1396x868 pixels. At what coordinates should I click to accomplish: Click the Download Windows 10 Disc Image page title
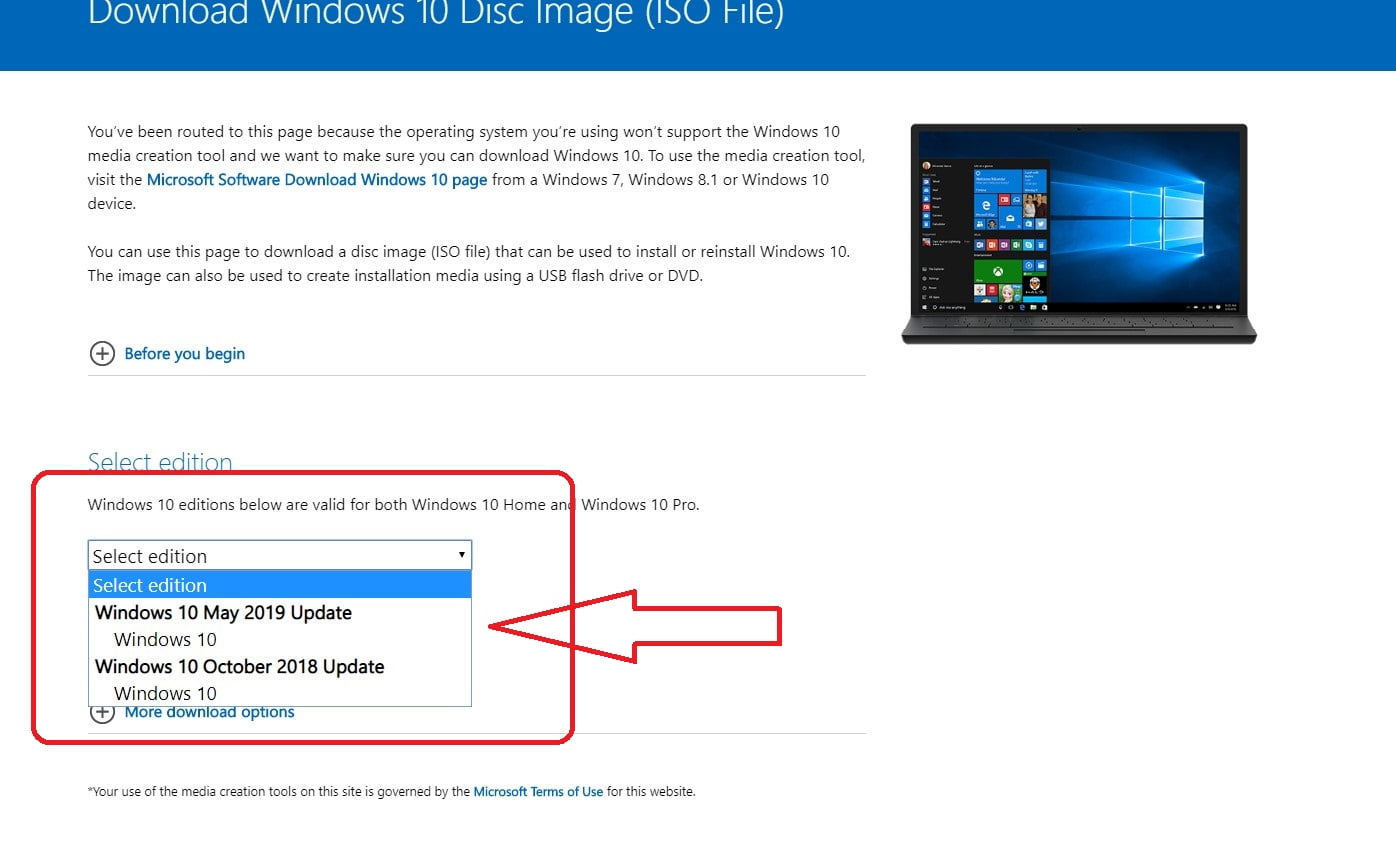click(x=436, y=14)
